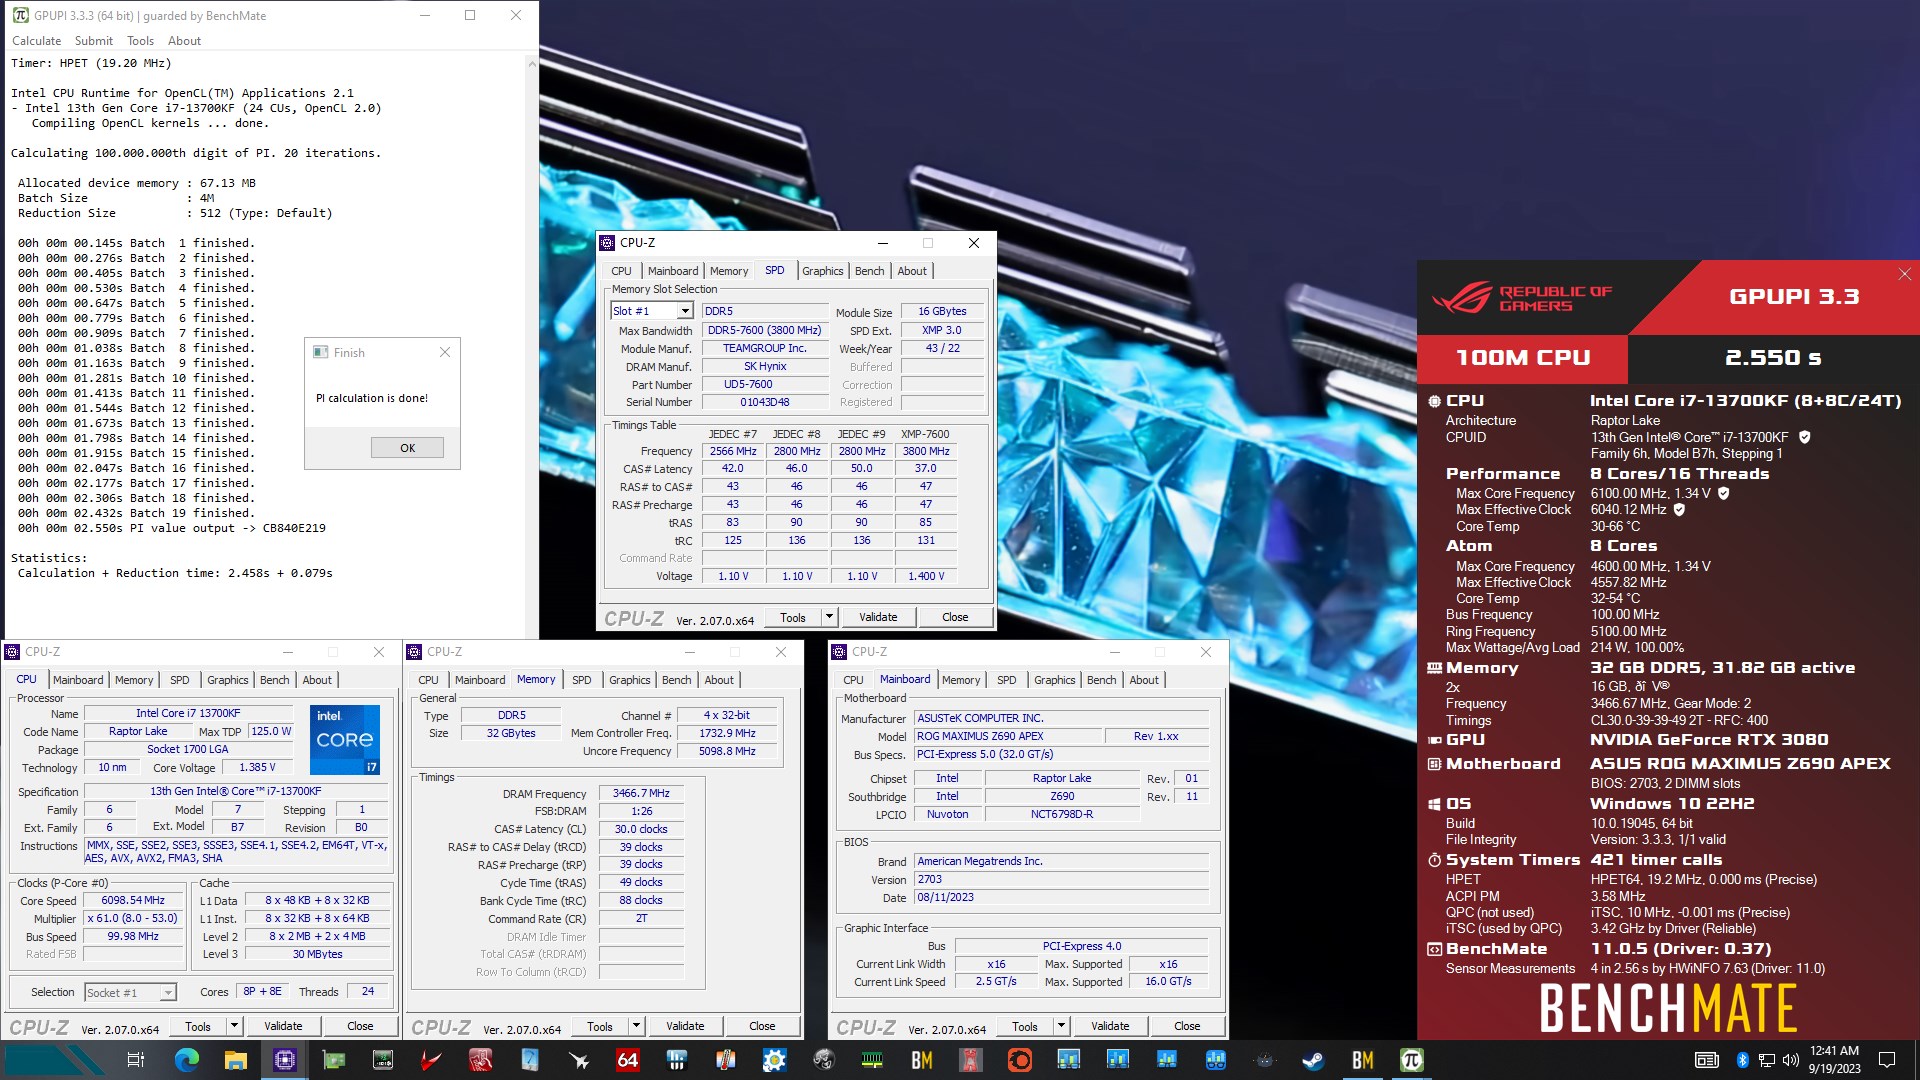Screen dimensions: 1920x1080
Task: Click the Module Size value 16 GBytes
Action: tap(942, 311)
